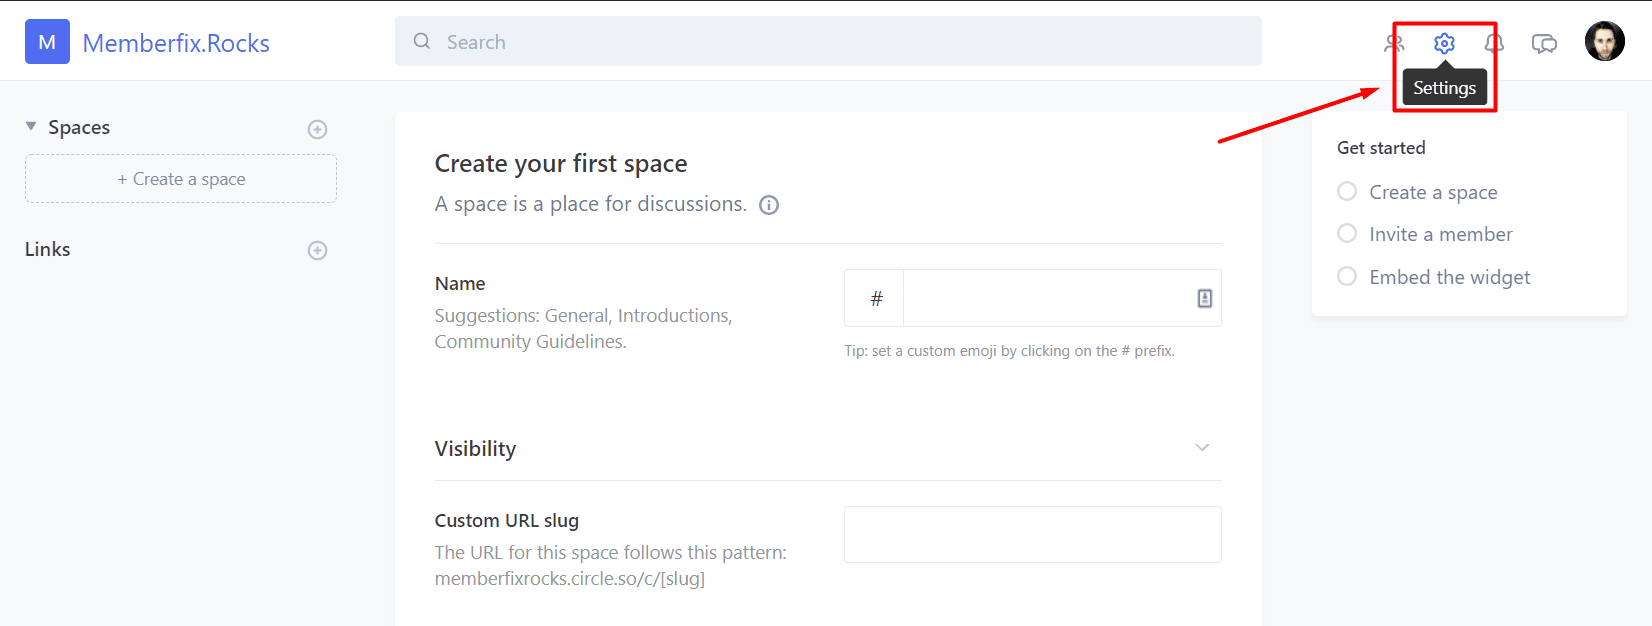Click the Create your first space heading

561,163
